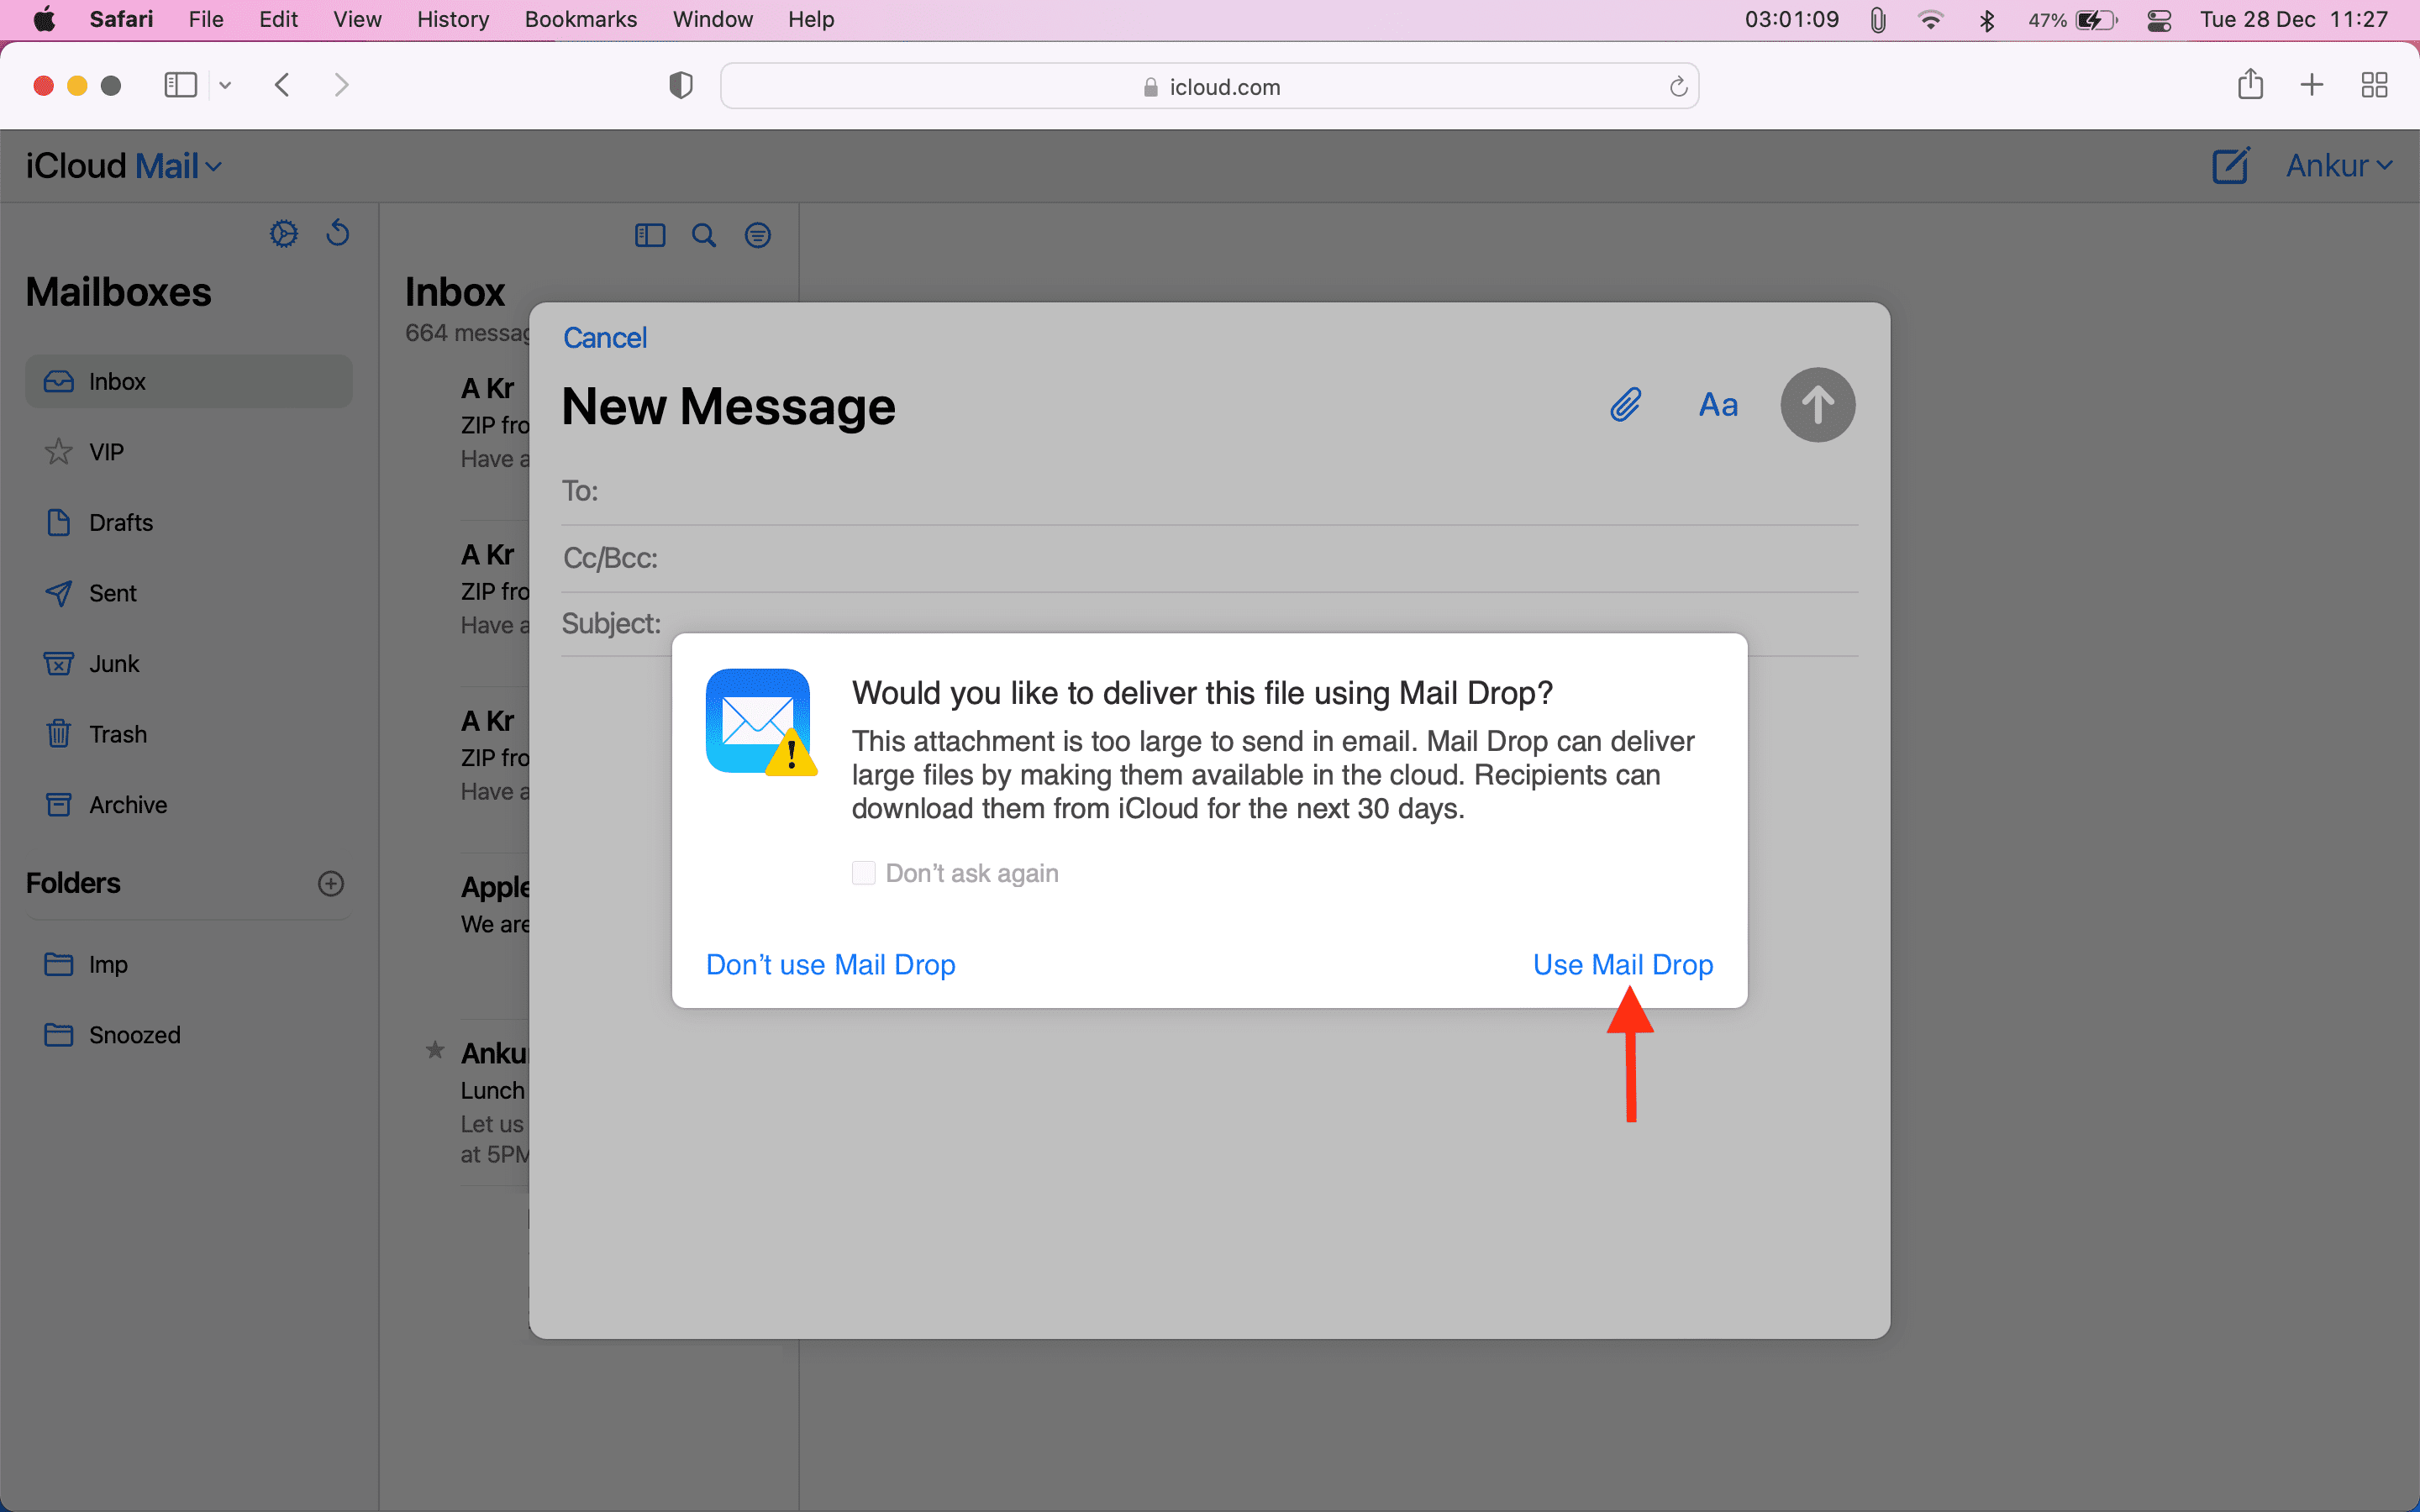
Task: Toggle the Safari sidebar
Action: point(180,85)
